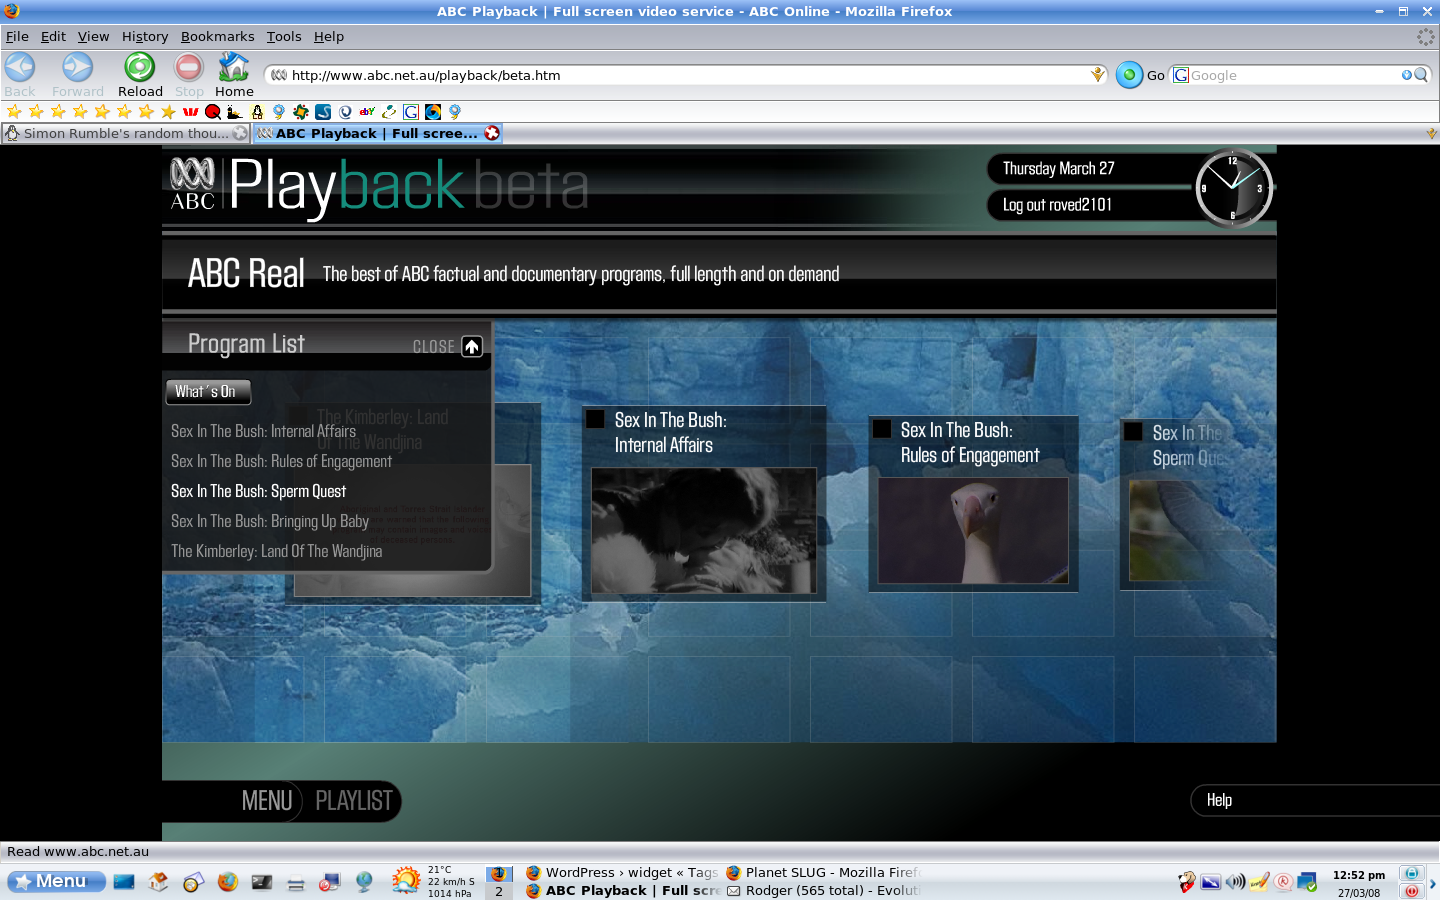This screenshot has height=900, width=1440.
Task: Open the Westpac red W bookmark
Action: [190, 112]
